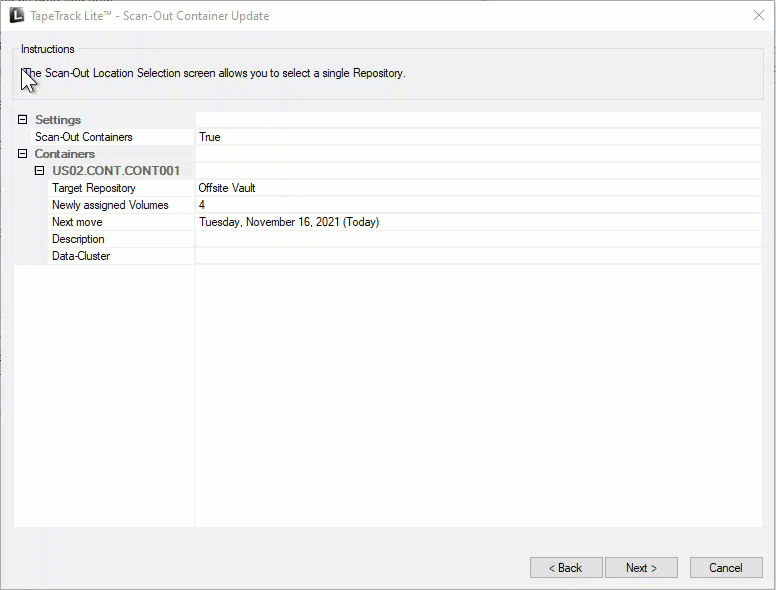Click the empty Data-Cluster value field
Screen dimensions: 776x590
(x=478, y=256)
